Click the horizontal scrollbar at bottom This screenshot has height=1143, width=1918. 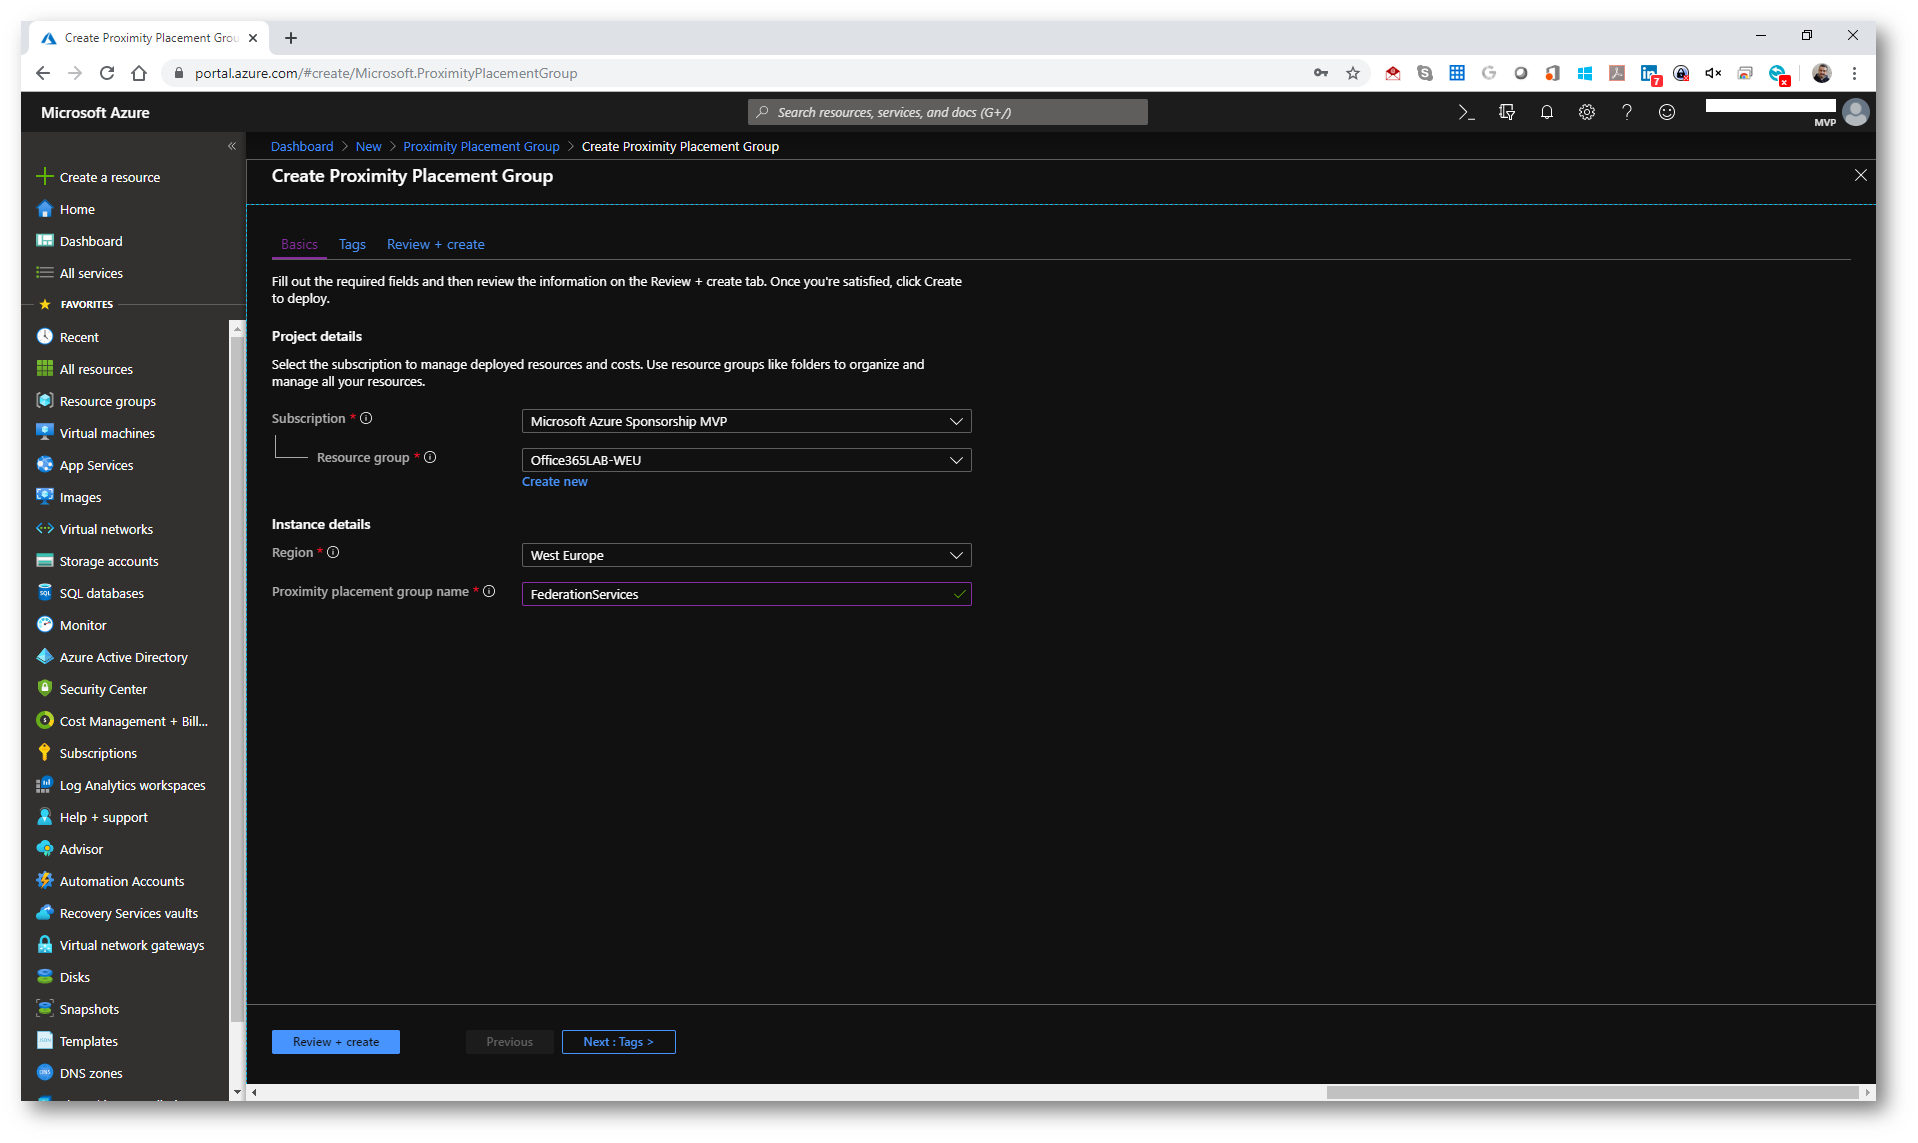(x=1591, y=1092)
